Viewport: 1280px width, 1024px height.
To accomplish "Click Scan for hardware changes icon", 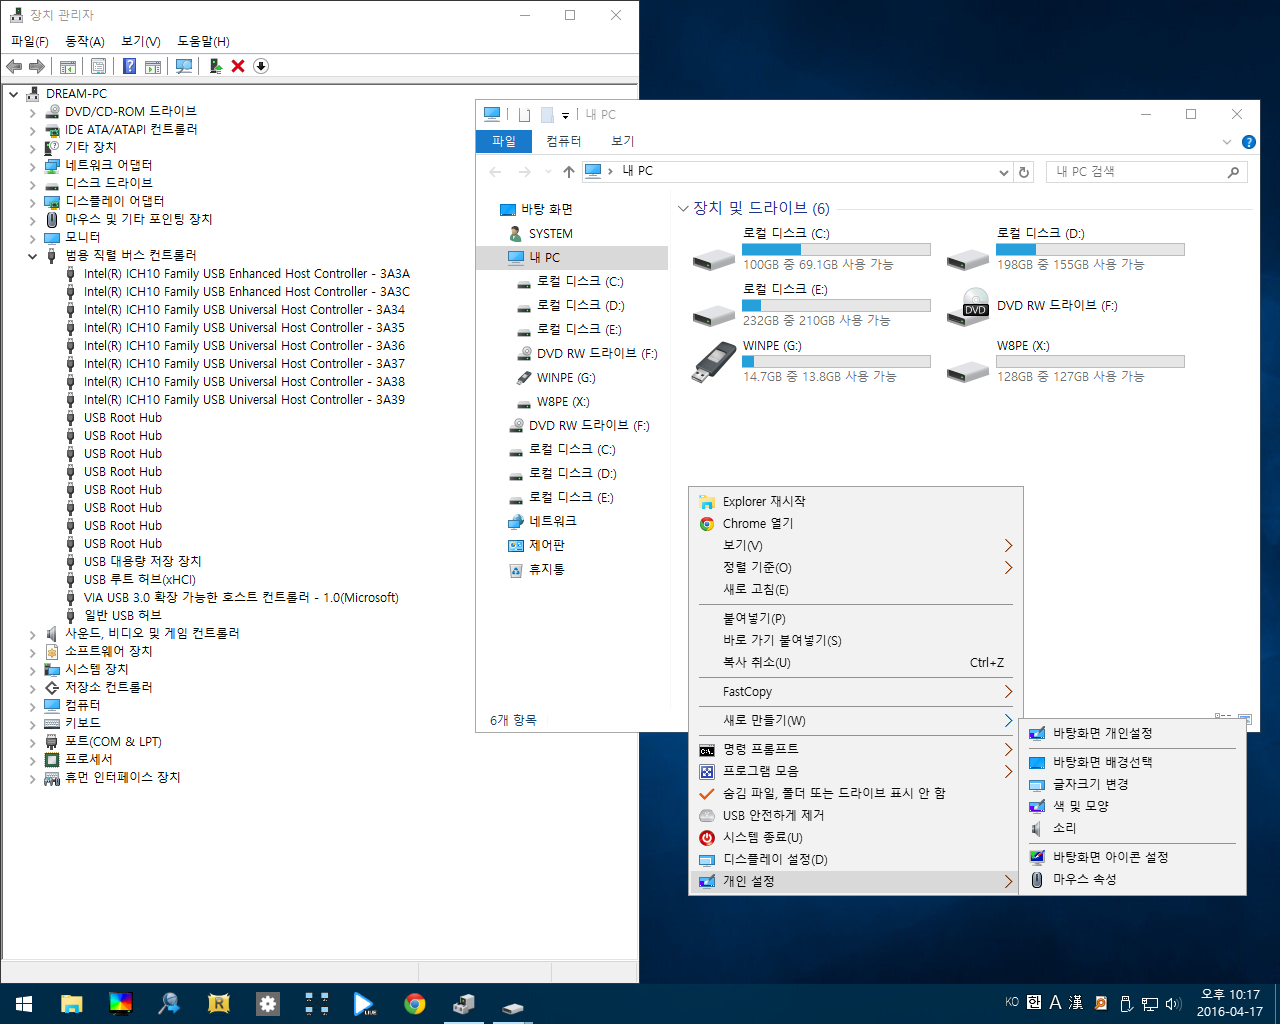I will coord(184,66).
